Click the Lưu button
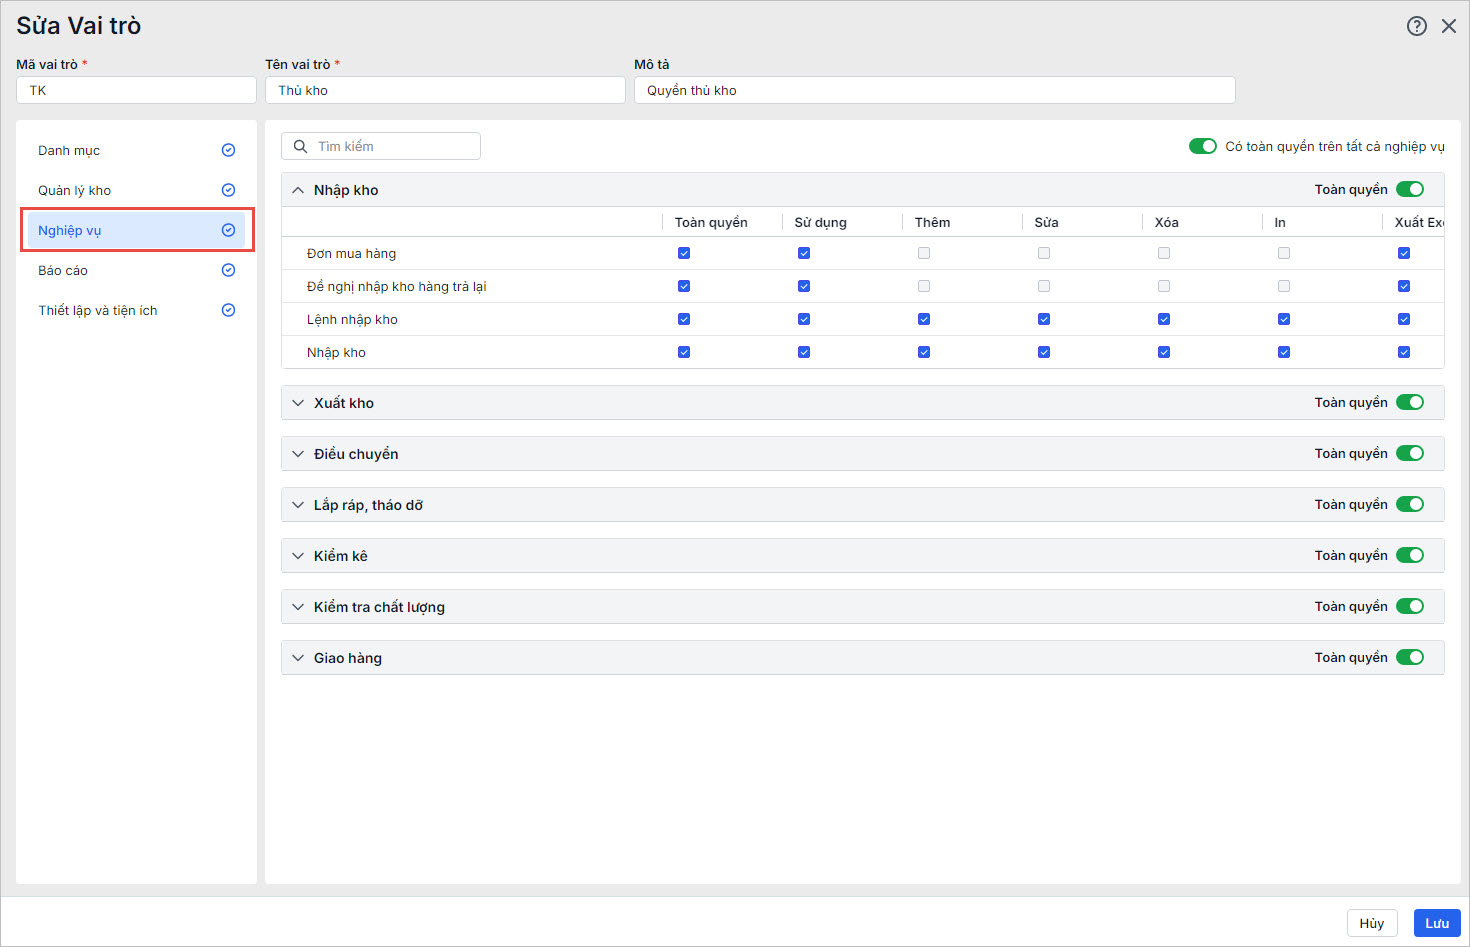The width and height of the screenshot is (1470, 947). pos(1436,923)
